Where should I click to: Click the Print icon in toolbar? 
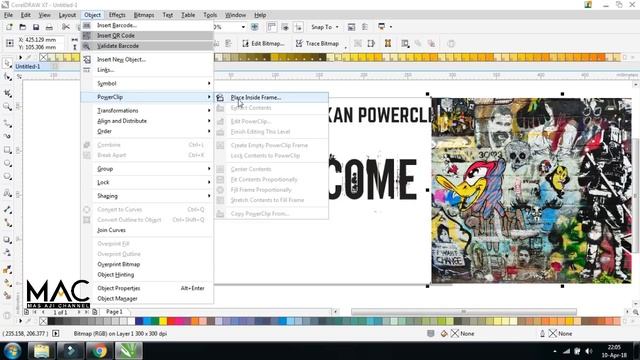pyautogui.click(x=49, y=27)
